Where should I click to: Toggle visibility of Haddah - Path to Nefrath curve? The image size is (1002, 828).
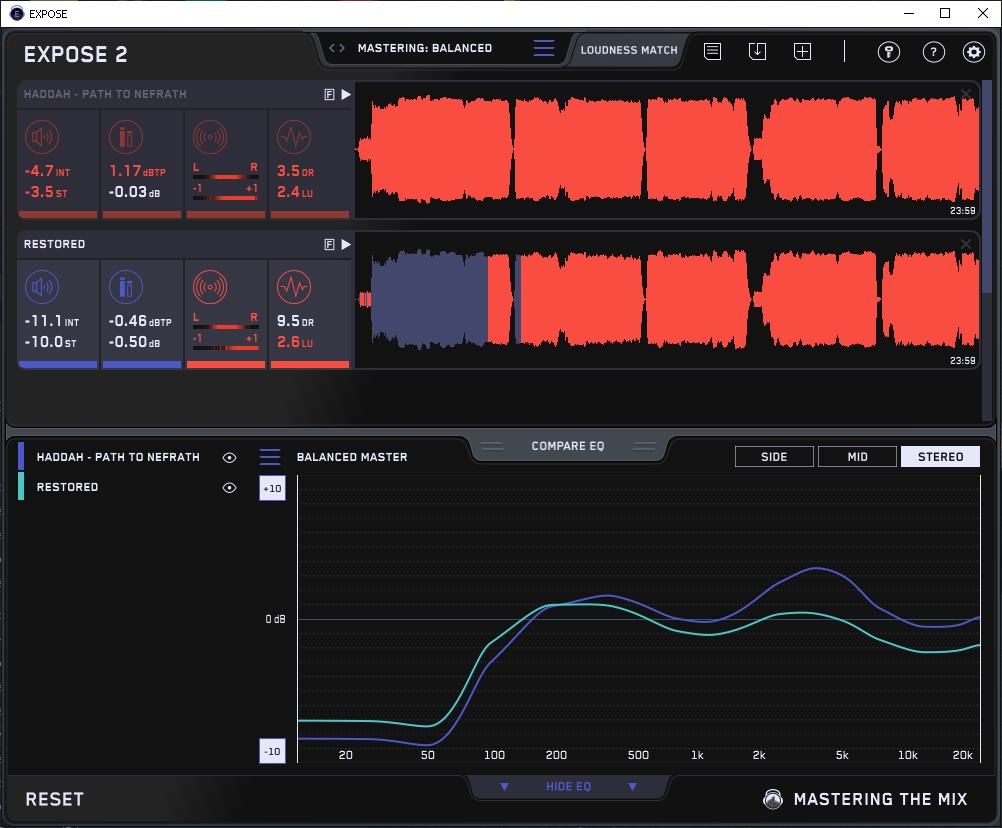pos(230,457)
